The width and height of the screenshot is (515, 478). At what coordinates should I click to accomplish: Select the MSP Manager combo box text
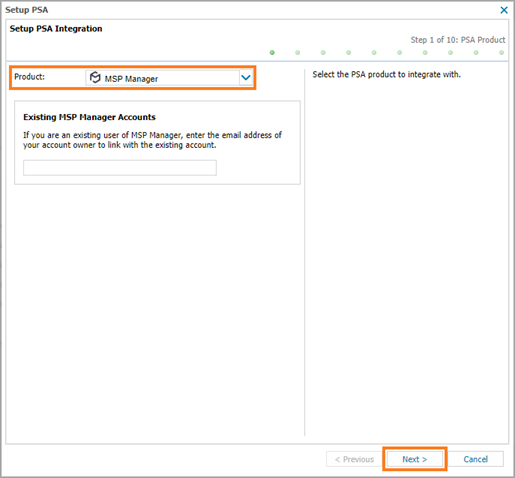coord(131,79)
